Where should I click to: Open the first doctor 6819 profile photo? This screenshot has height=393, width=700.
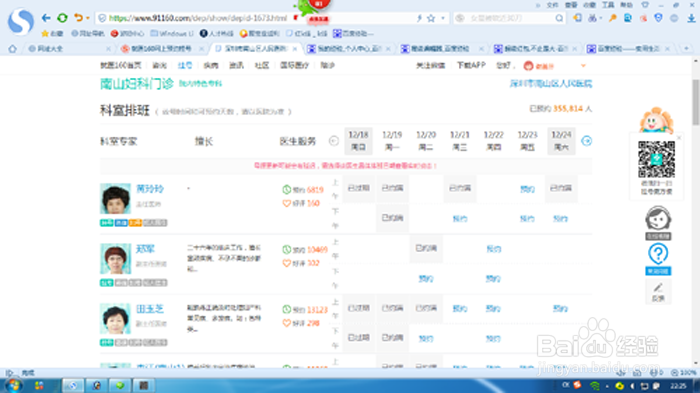[115, 198]
